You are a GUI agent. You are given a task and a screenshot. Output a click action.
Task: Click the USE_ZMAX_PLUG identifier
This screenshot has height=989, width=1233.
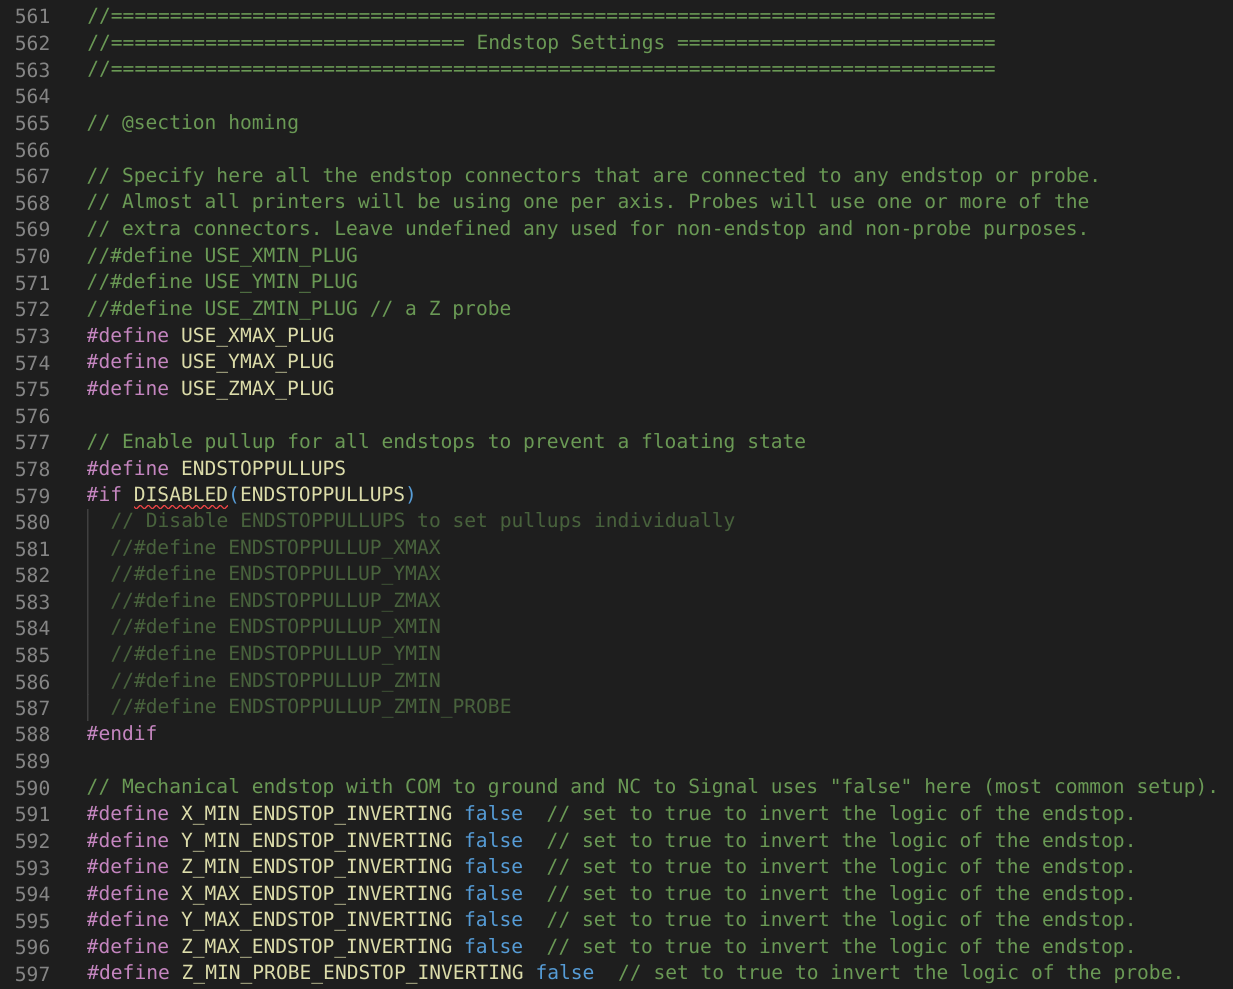(x=257, y=389)
